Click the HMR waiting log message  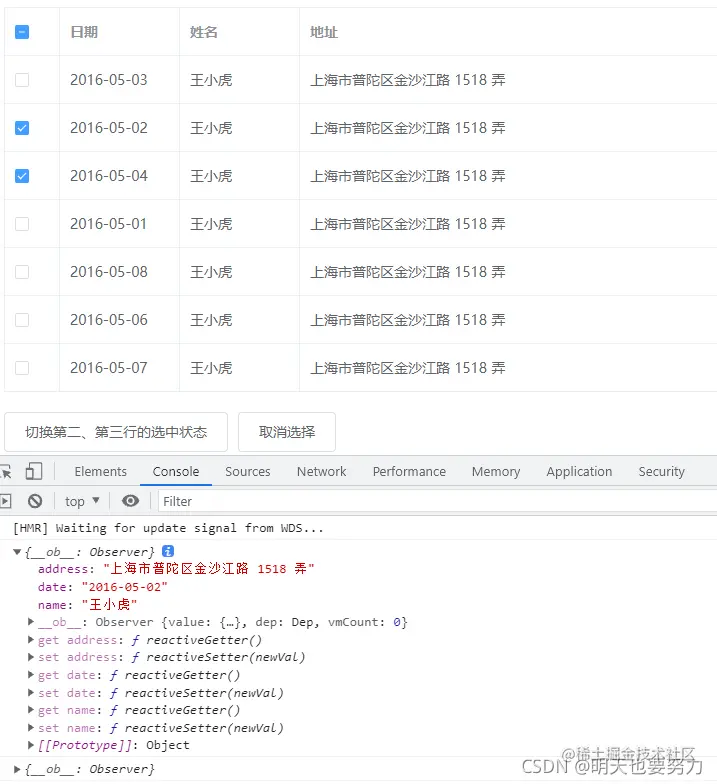pos(168,528)
